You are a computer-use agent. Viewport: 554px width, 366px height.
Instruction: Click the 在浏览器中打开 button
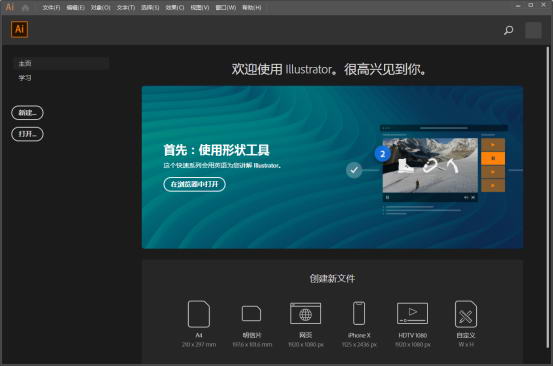pos(194,184)
